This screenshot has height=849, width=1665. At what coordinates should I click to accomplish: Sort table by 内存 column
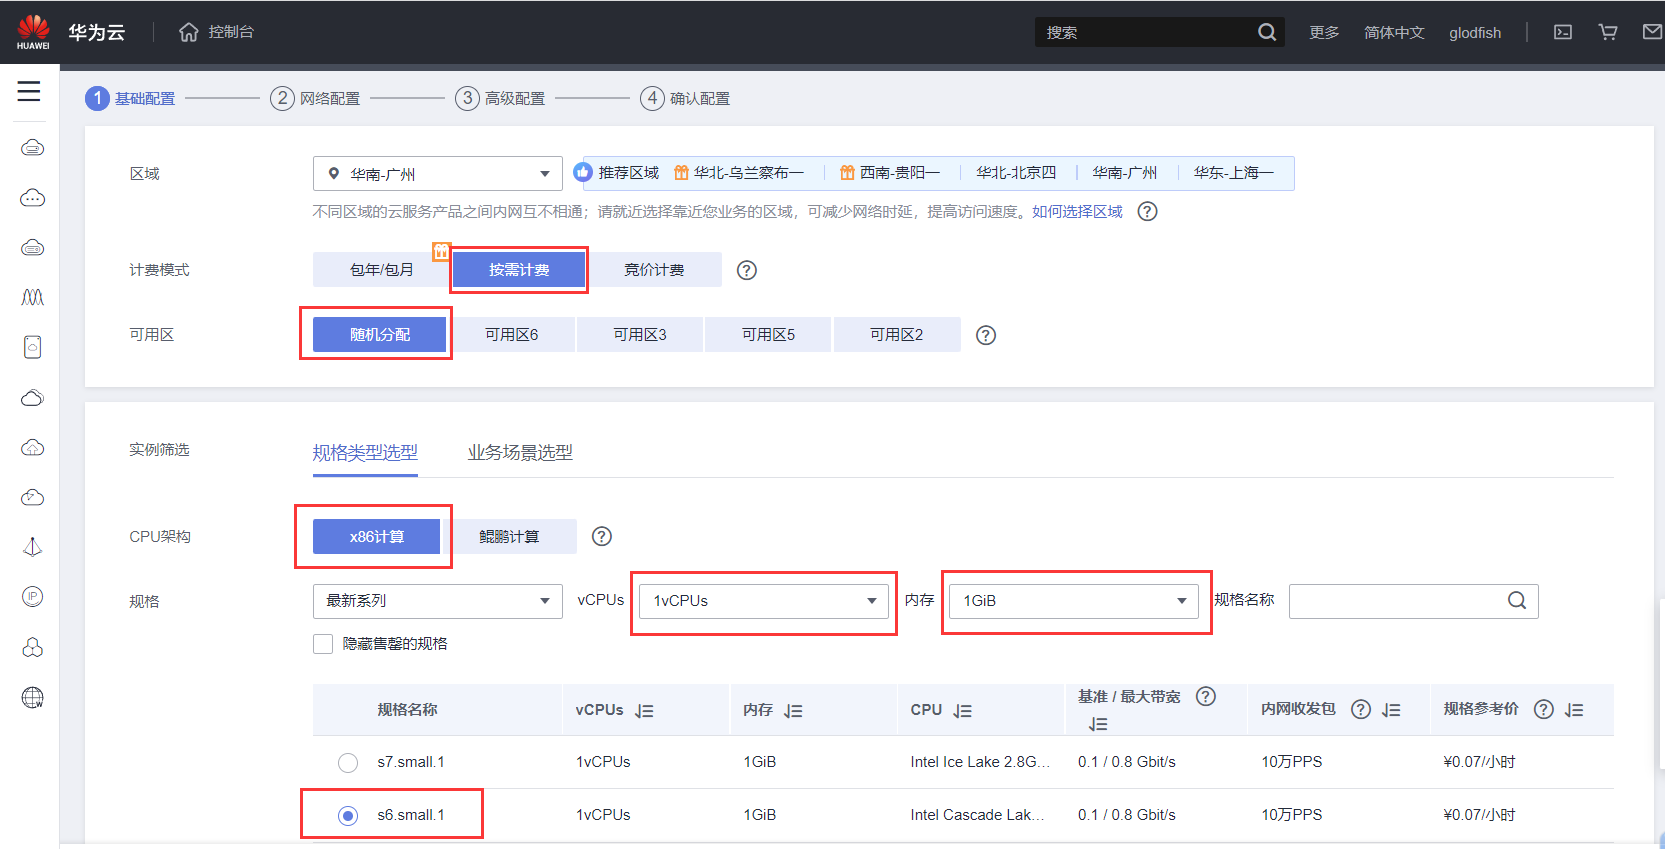793,711
